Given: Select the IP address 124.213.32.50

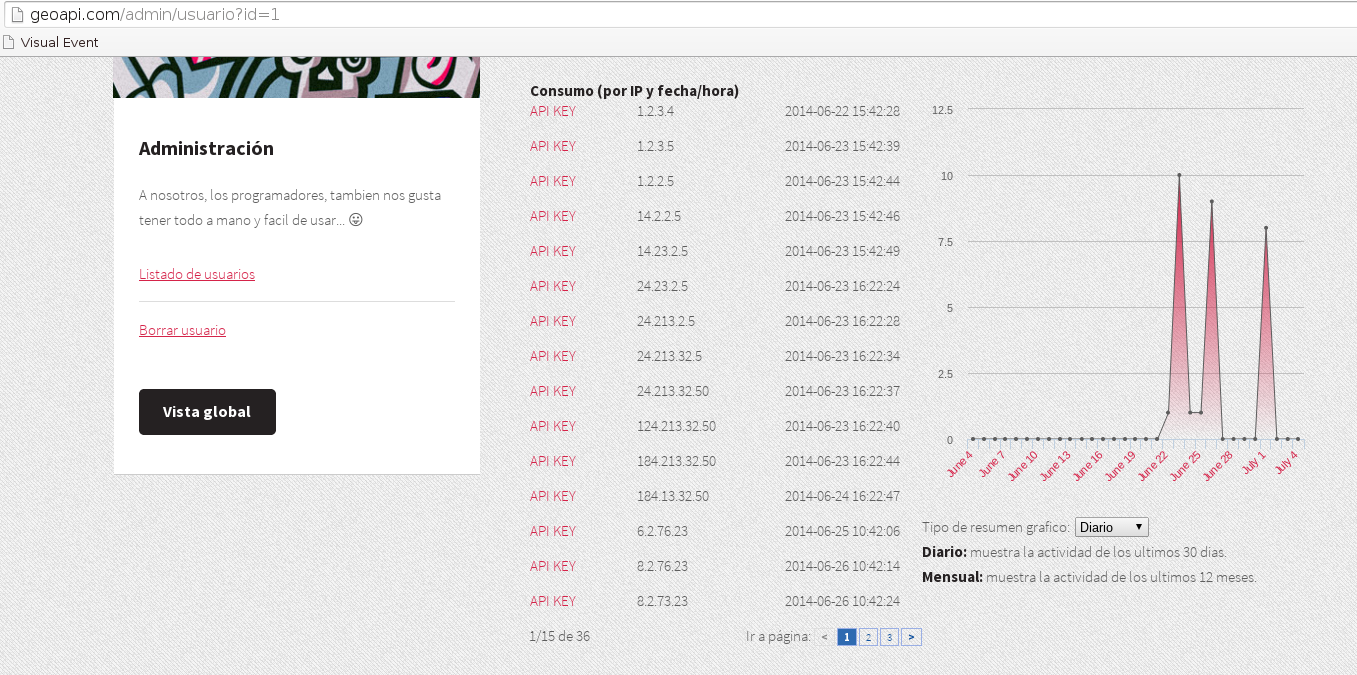Looking at the screenshot, I should point(677,426).
